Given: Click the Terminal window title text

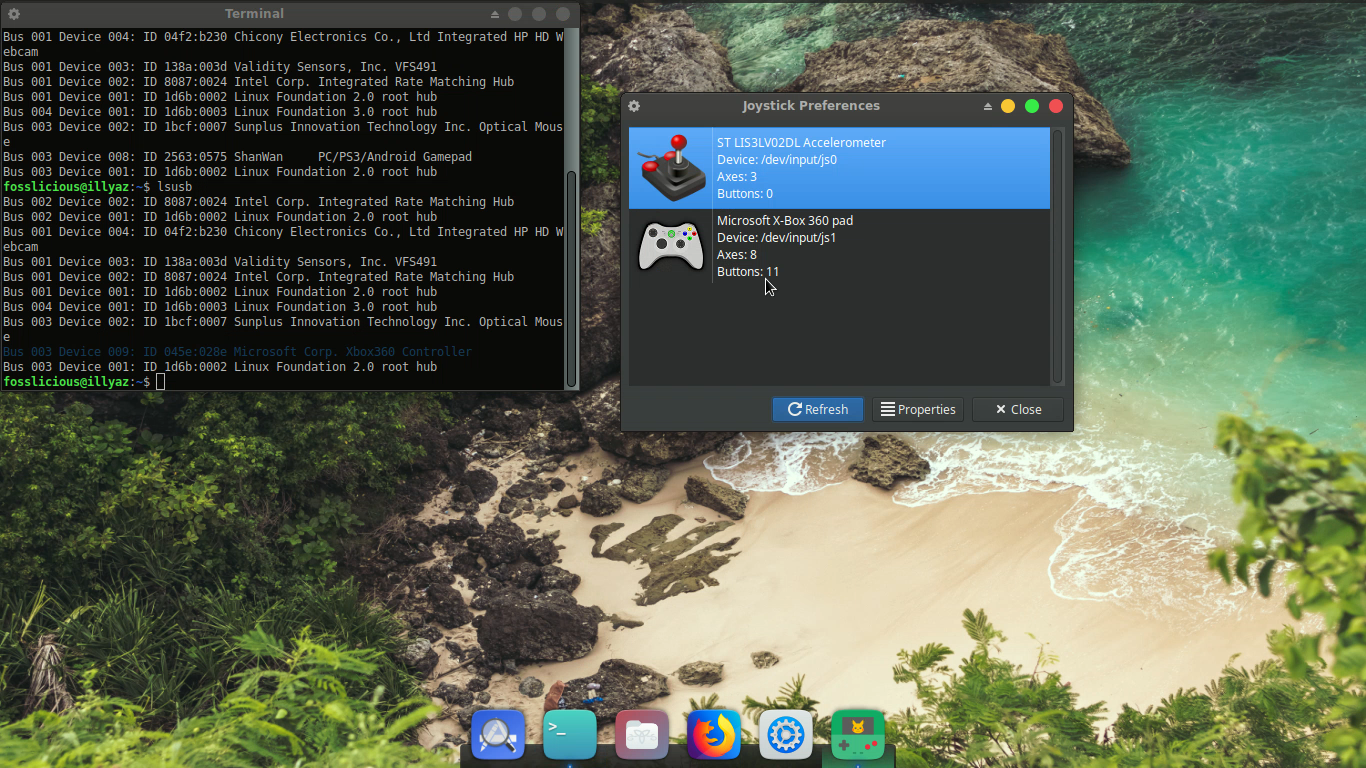Looking at the screenshot, I should click(254, 14).
